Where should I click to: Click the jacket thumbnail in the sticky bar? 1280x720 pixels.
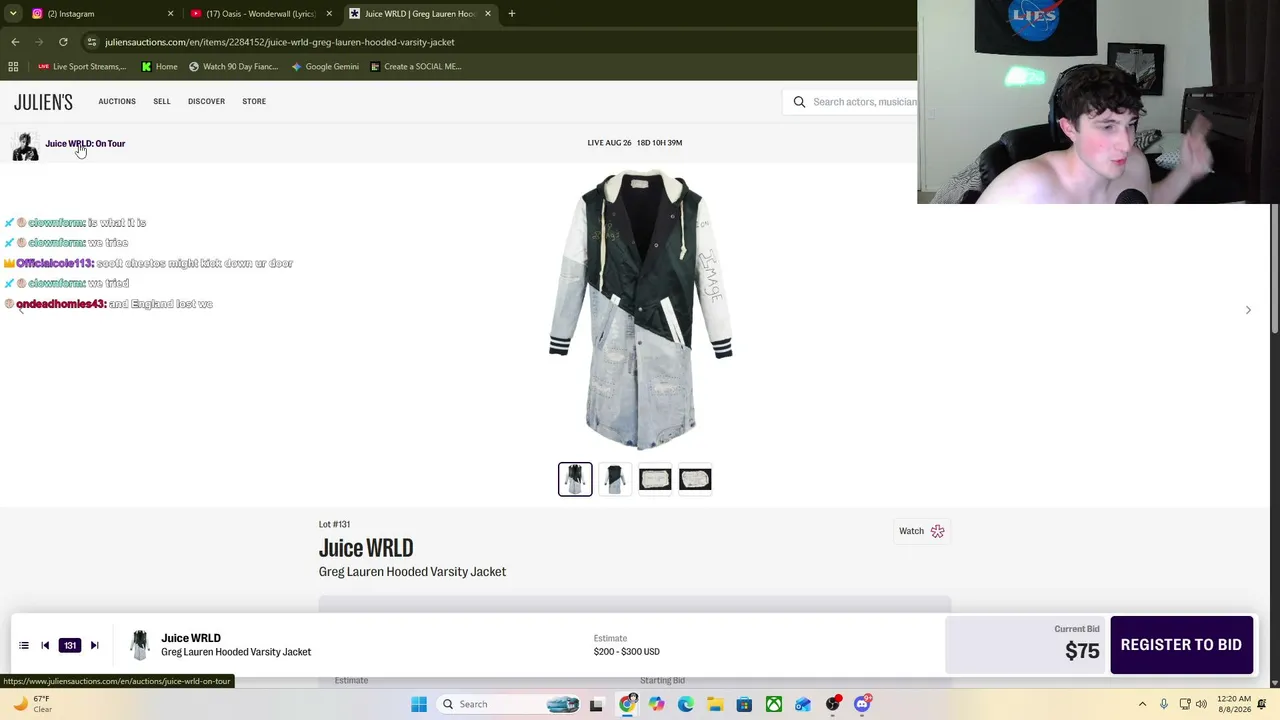pos(139,645)
